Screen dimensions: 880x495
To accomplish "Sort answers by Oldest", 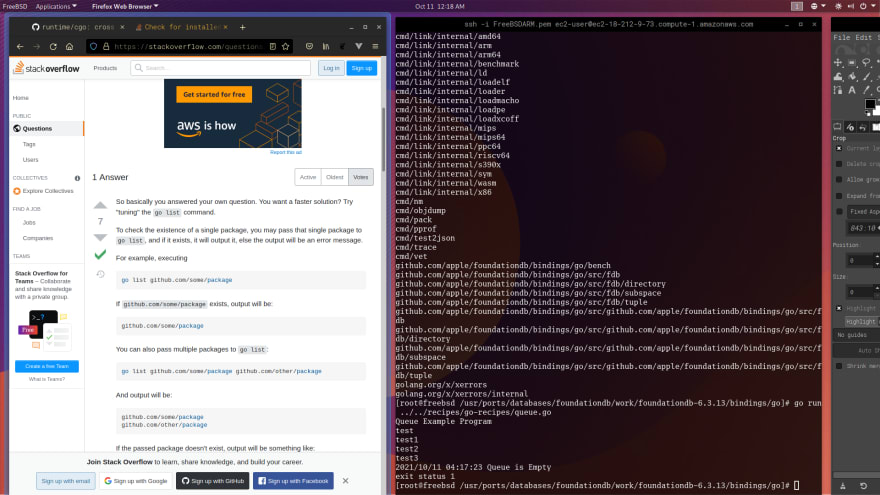I will pyautogui.click(x=334, y=177).
